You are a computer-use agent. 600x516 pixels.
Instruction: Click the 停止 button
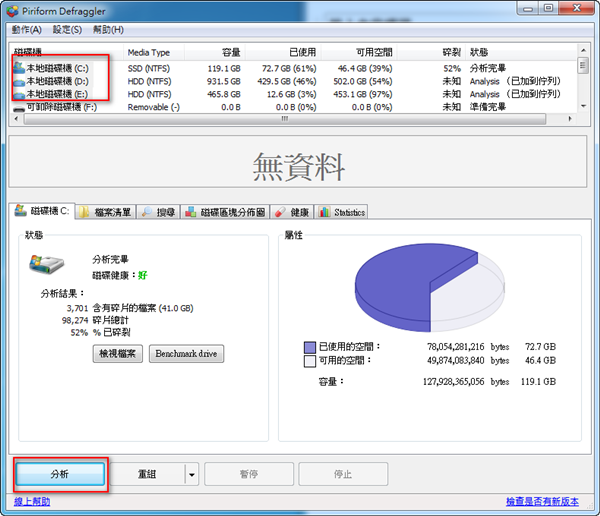click(343, 474)
